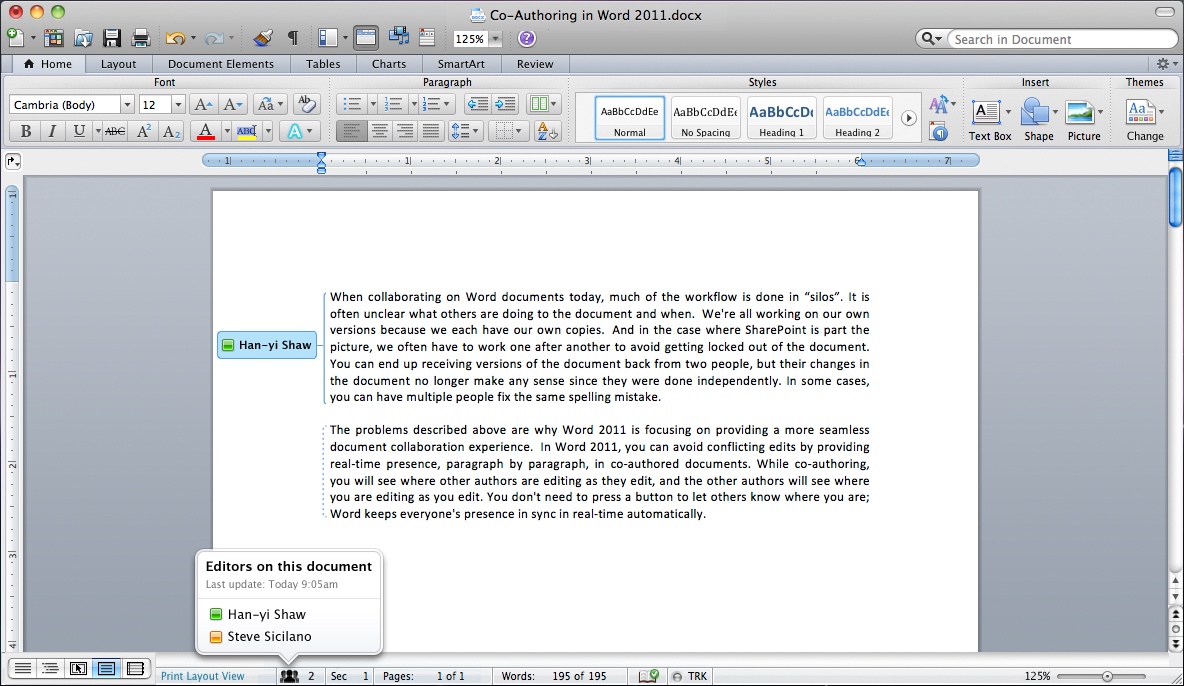Image resolution: width=1184 pixels, height=686 pixels.
Task: Justify the paragraph text
Action: 430,131
